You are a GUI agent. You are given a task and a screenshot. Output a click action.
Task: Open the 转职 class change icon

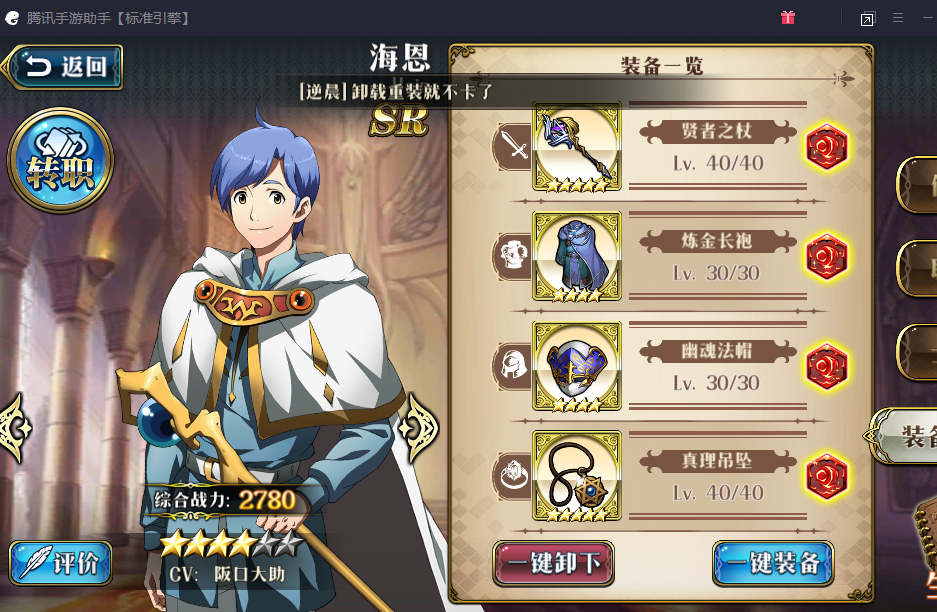coord(60,160)
